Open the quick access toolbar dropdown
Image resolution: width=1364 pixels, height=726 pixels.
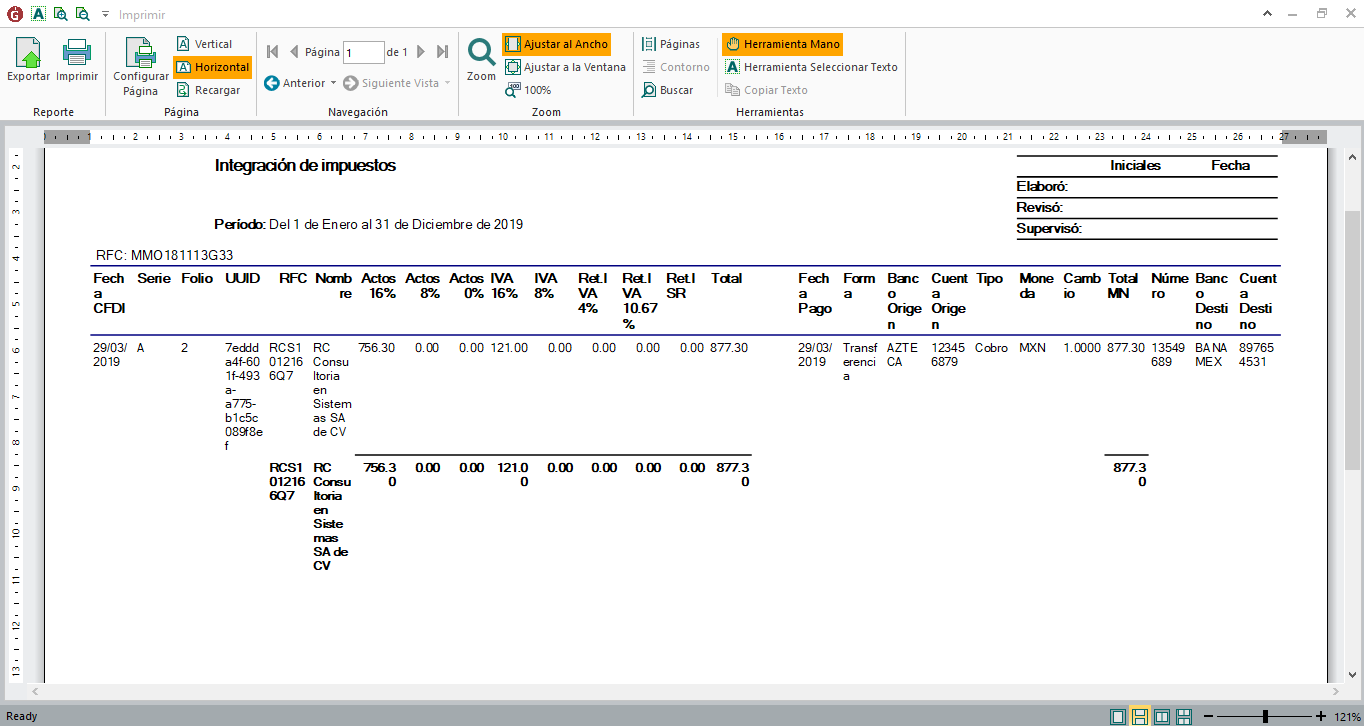pyautogui.click(x=105, y=15)
